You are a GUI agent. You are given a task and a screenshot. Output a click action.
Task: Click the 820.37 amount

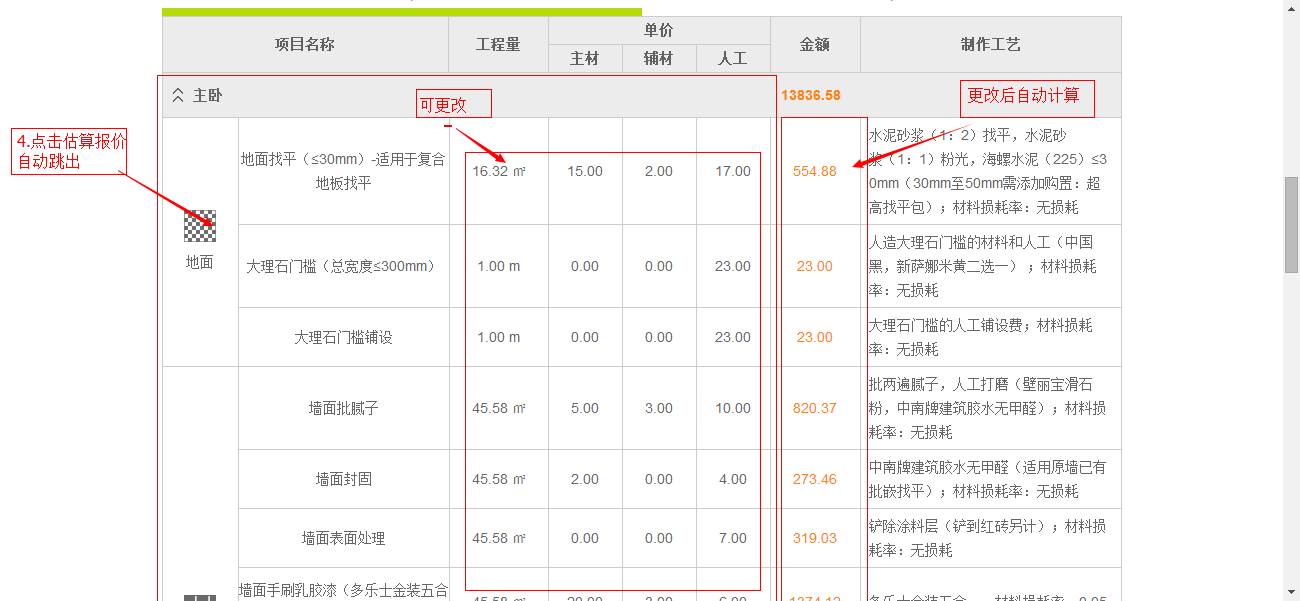pyautogui.click(x=815, y=408)
